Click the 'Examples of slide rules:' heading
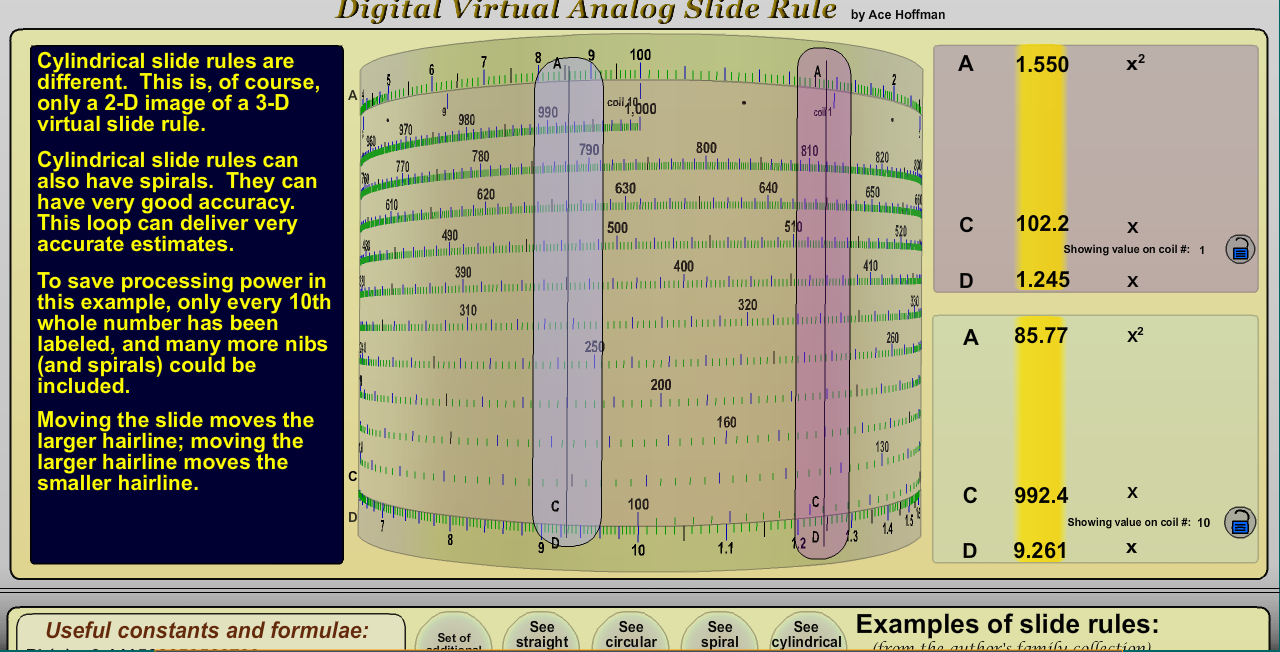Screen dimensions: 1280x652 (1007, 624)
